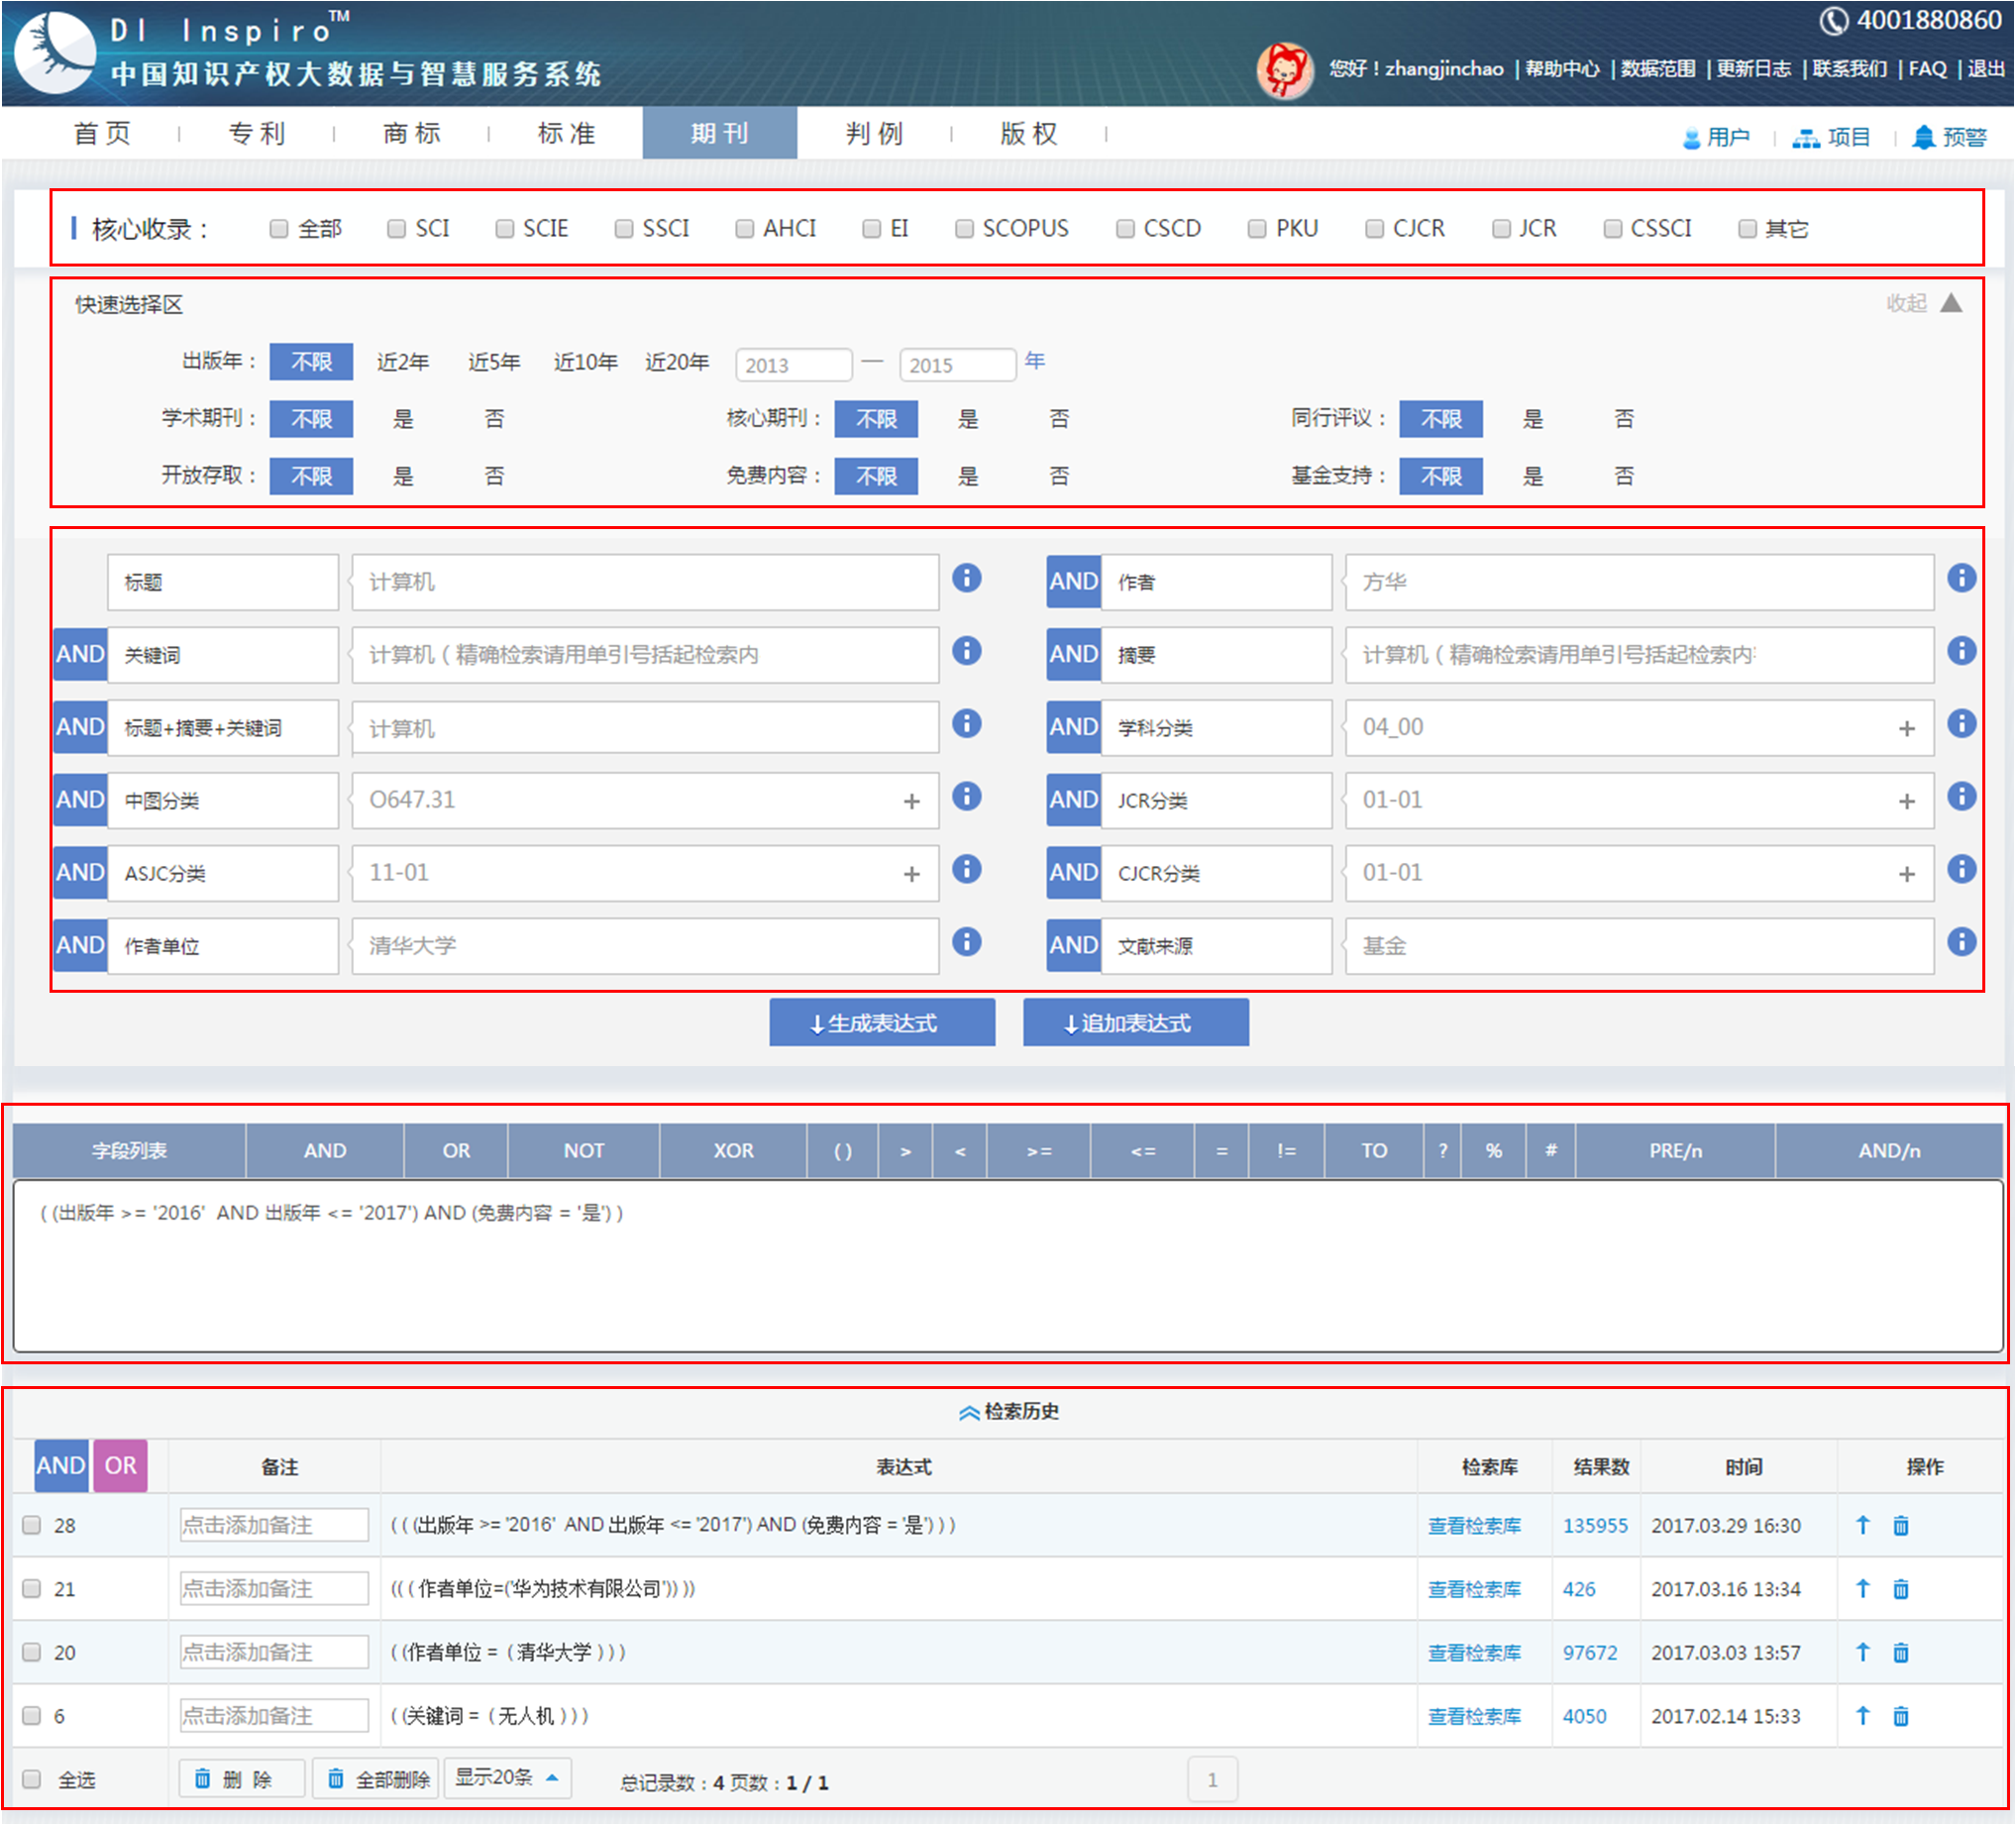Open 项目 icon in top bar
The image size is (2016, 1825).
[x=1805, y=138]
